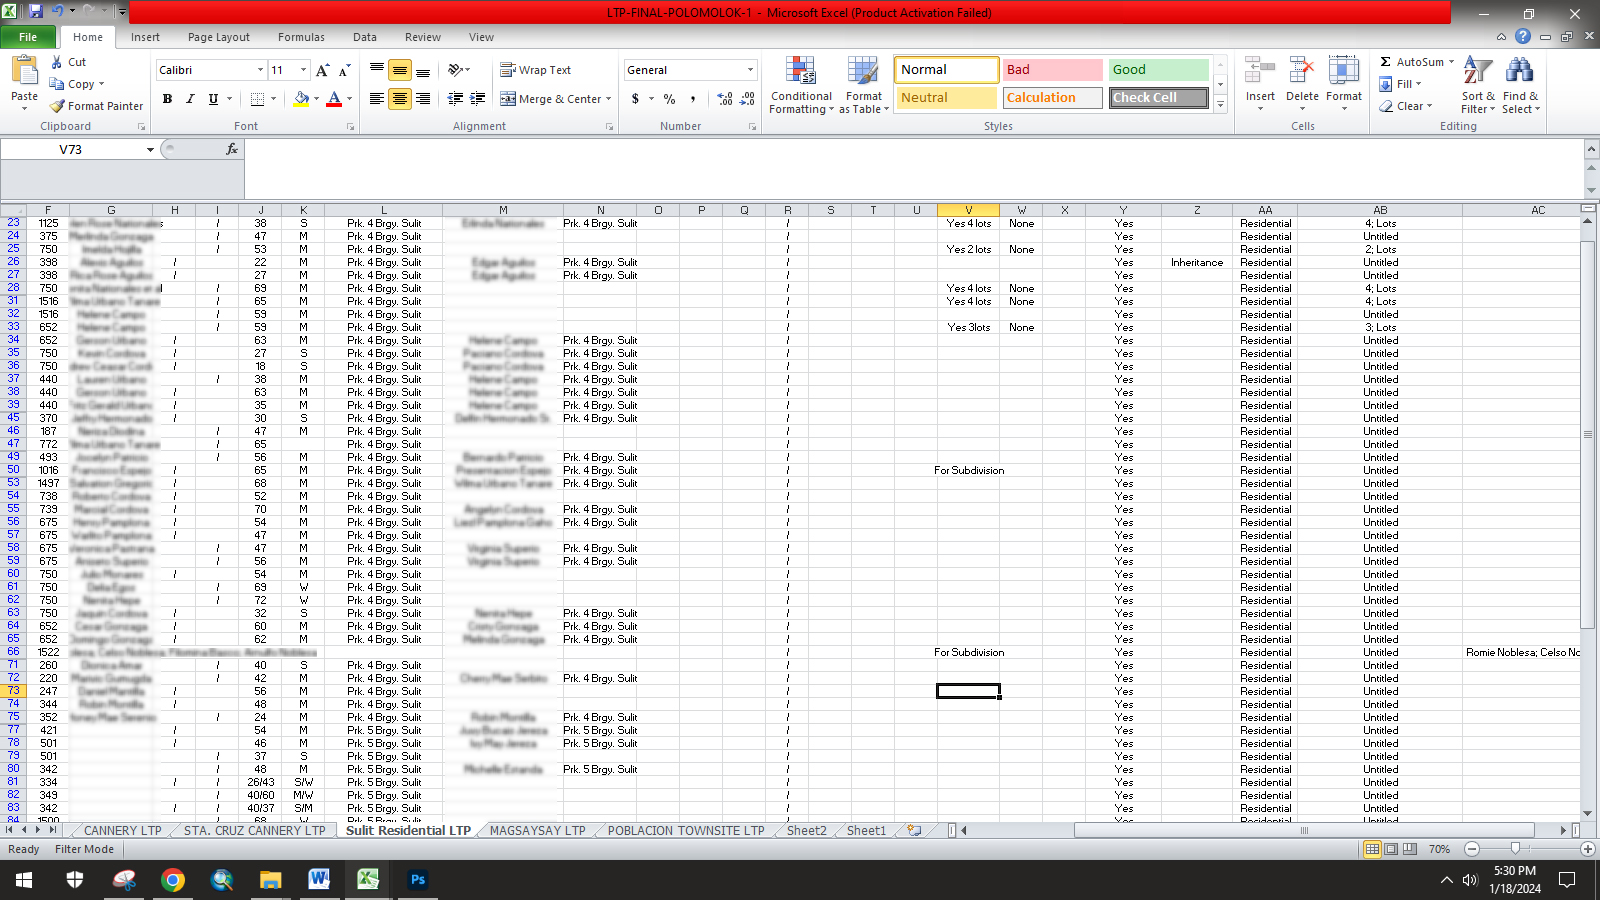
Task: Apply the Bad cell style
Action: pos(1052,69)
